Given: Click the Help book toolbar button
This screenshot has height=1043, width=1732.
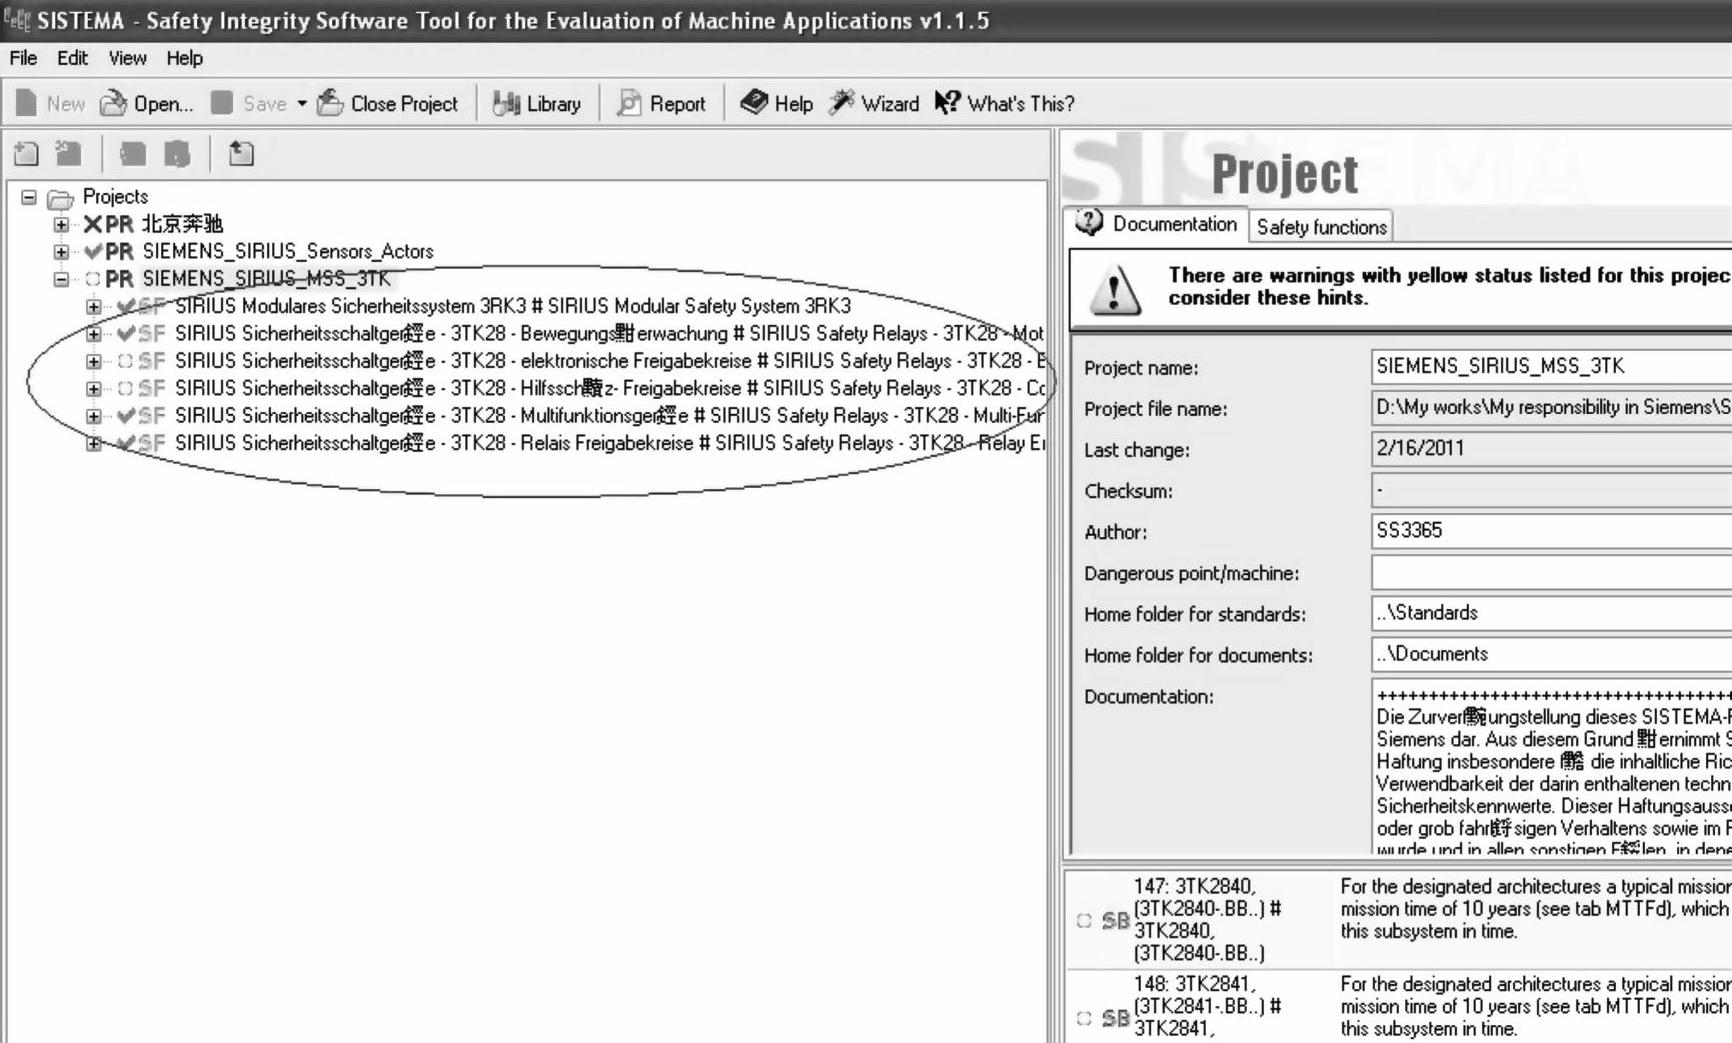Looking at the screenshot, I should (776, 103).
